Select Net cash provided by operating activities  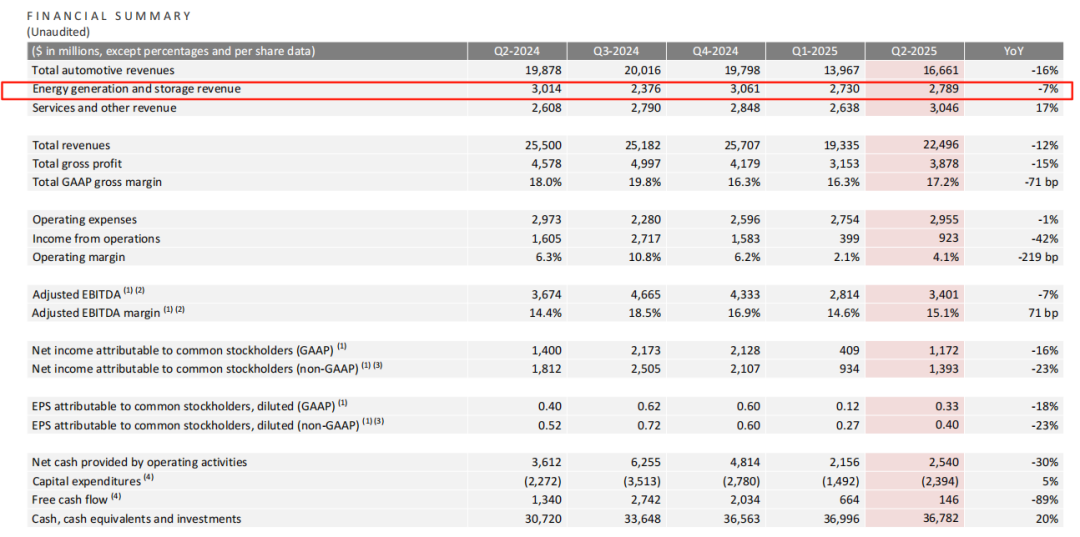click(x=139, y=462)
